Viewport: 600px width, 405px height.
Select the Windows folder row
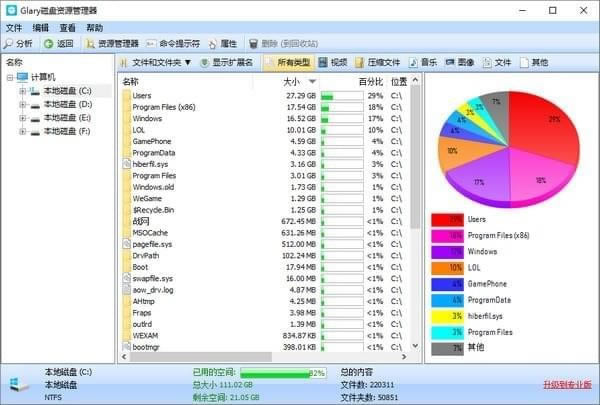tap(264, 118)
